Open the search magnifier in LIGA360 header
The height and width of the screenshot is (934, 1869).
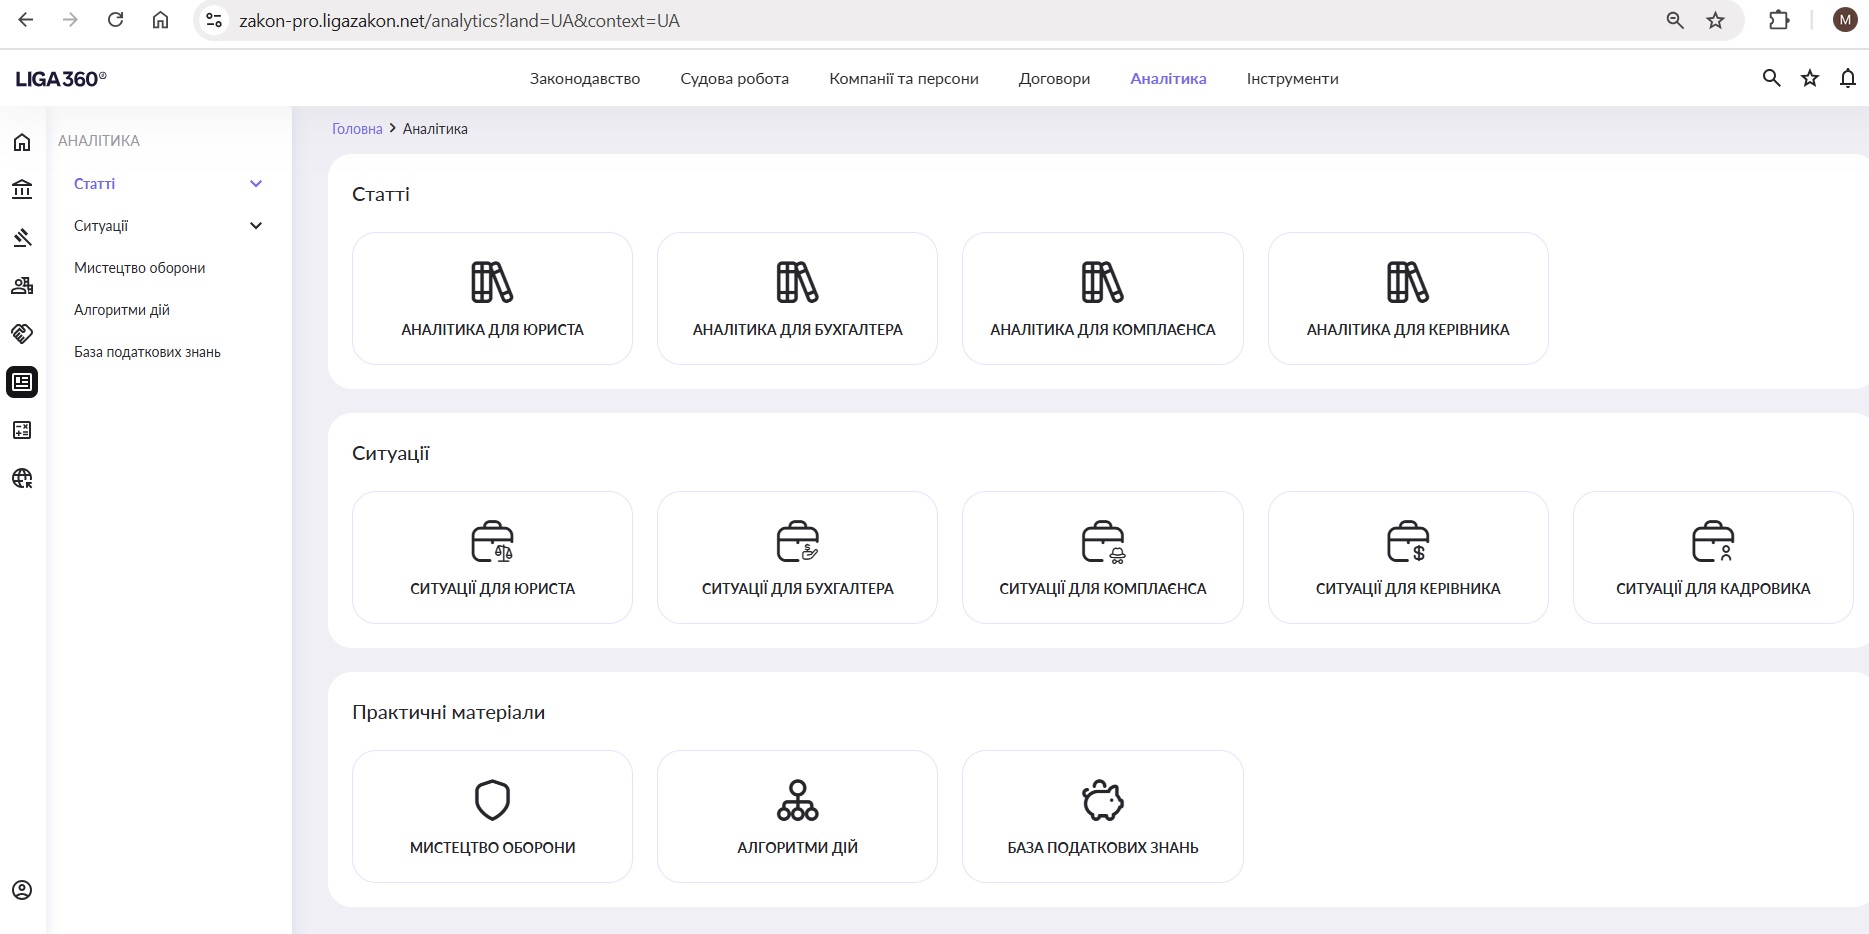[1771, 78]
